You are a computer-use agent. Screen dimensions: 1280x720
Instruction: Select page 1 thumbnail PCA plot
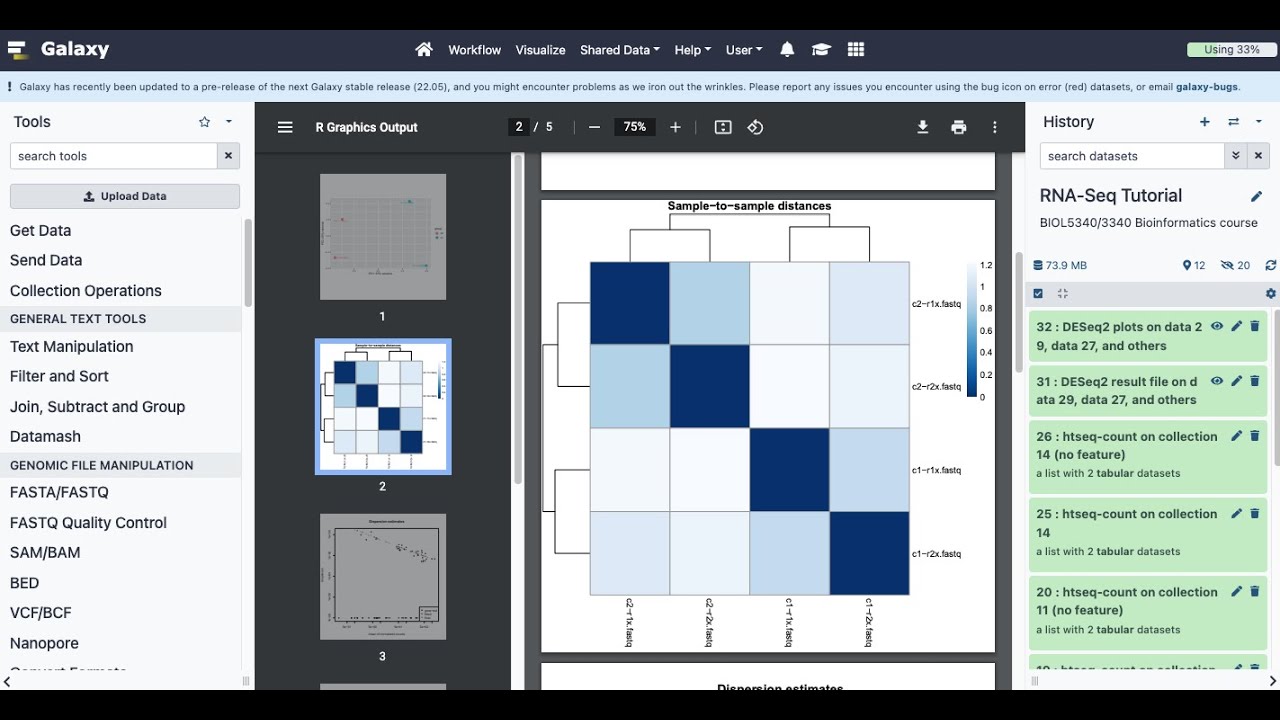[383, 237]
